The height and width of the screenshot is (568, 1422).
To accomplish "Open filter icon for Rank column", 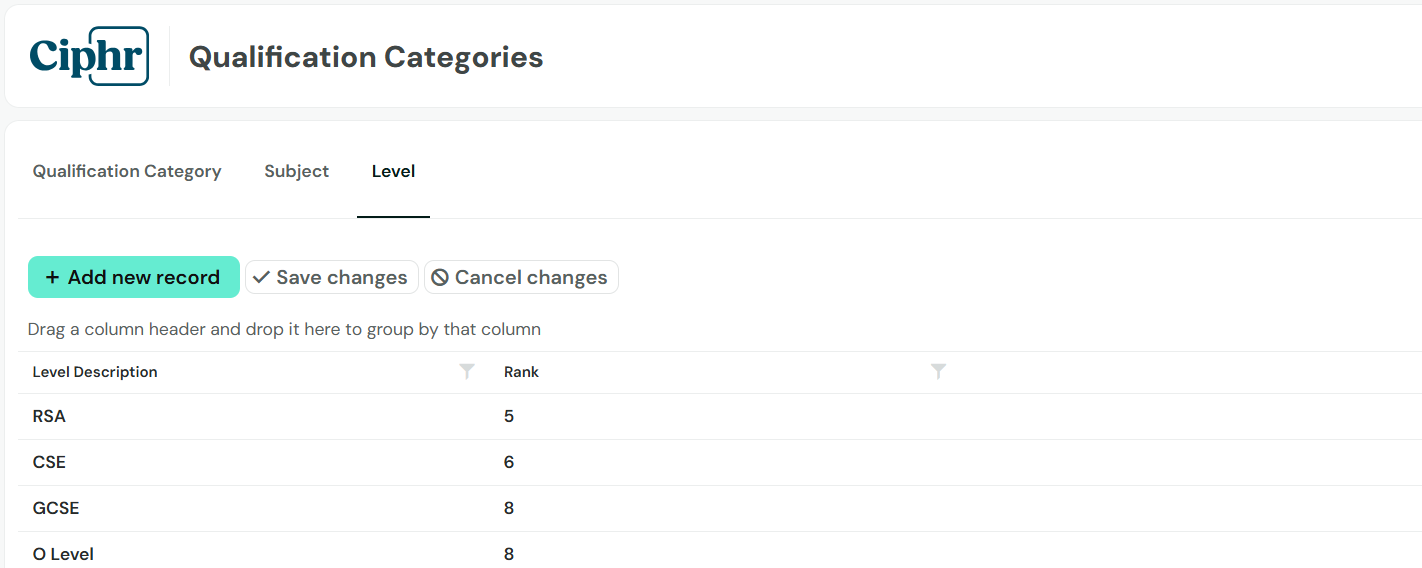I will (938, 372).
